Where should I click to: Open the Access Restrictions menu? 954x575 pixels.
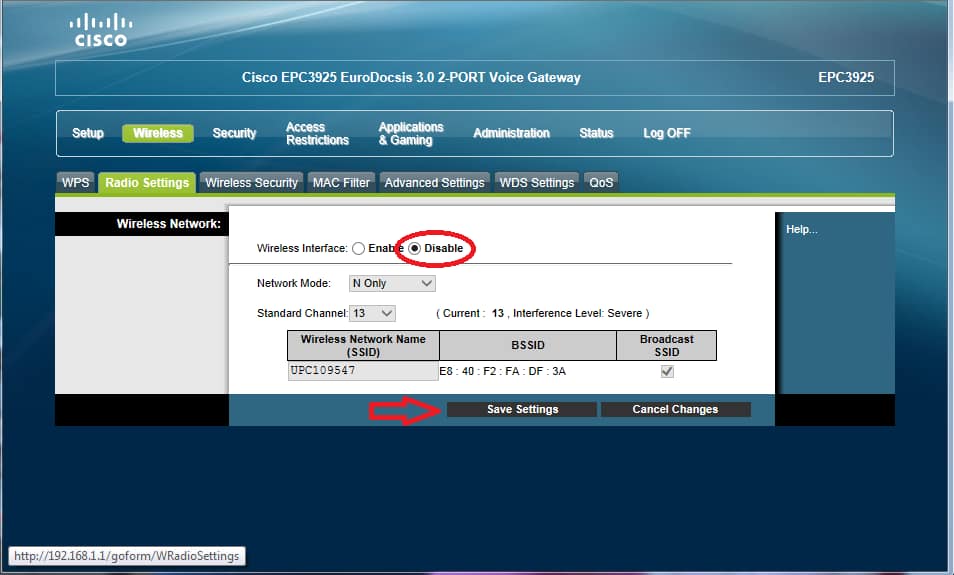[318, 134]
